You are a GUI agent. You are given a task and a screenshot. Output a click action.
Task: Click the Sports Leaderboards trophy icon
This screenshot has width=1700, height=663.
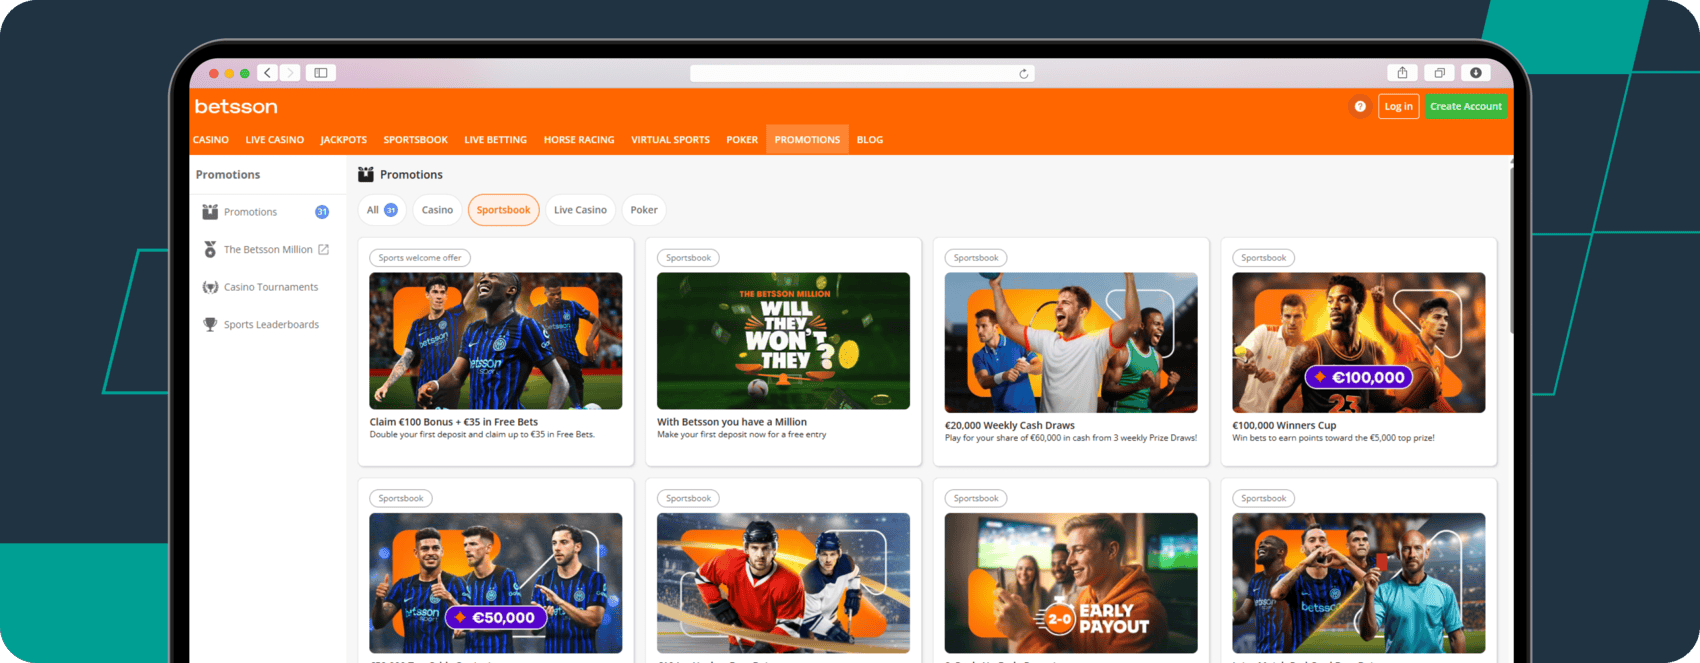210,324
